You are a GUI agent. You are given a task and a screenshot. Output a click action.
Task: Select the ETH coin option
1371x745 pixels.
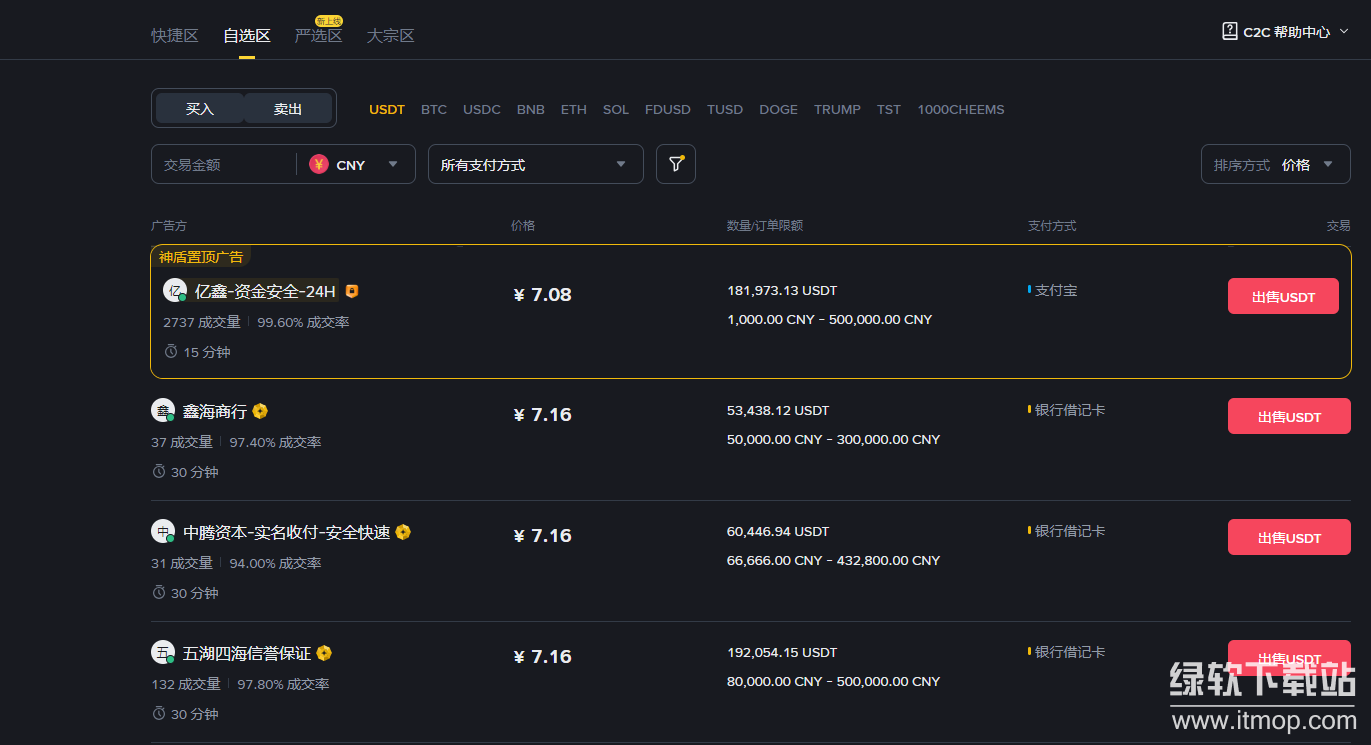574,110
